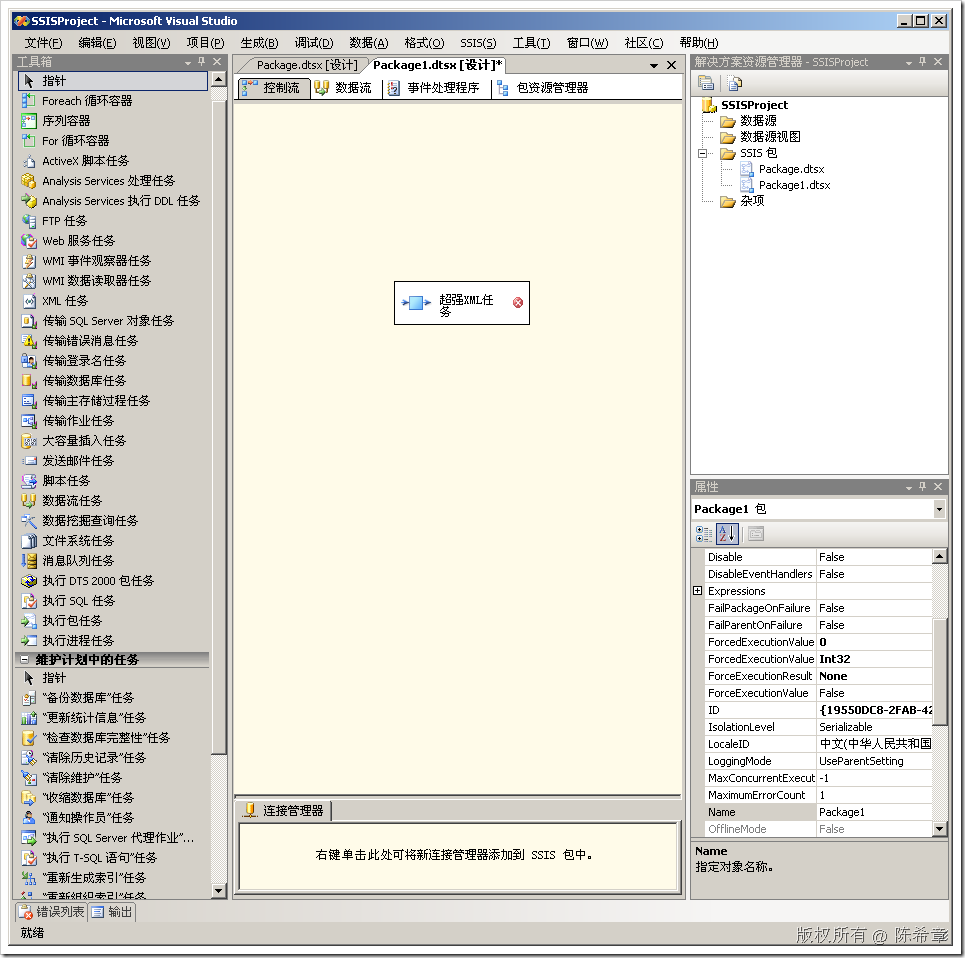
Task: Switch to the 数据流 tab
Action: pyautogui.click(x=343, y=88)
